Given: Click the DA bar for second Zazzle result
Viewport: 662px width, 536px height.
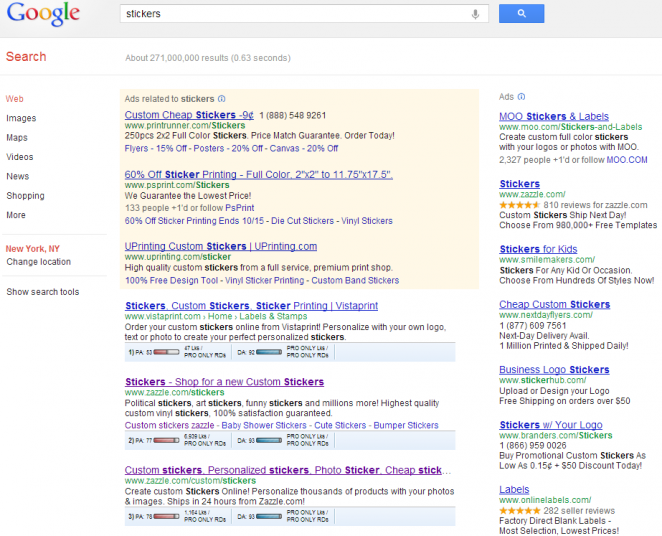Looking at the screenshot, I should click(269, 516).
